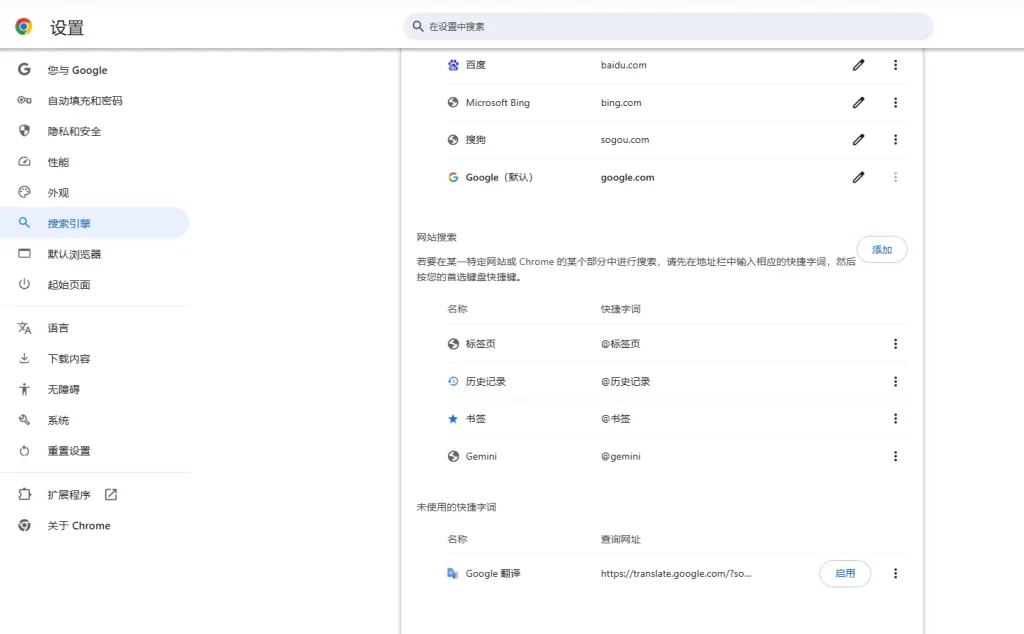Click the Google G icon in sidebar
The height and width of the screenshot is (634, 1024).
point(24,69)
